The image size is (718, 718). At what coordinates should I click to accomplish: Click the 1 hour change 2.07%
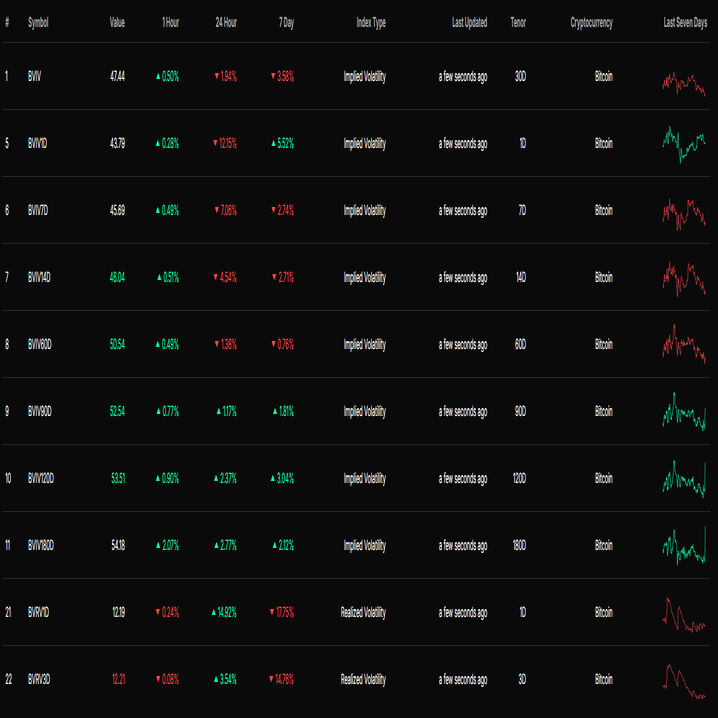(168, 545)
